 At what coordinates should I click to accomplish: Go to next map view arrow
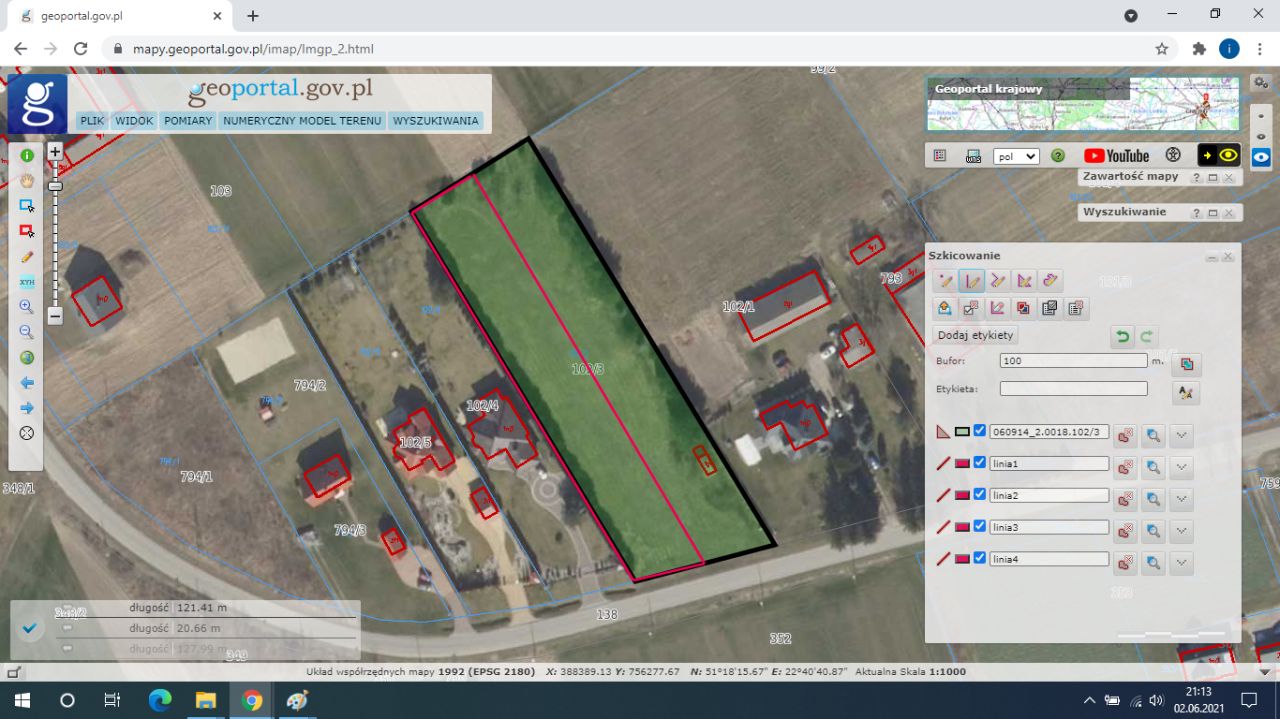[27, 408]
